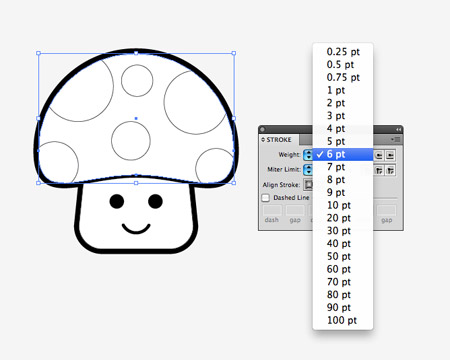
Task: Choose 4 pt stroke weight
Action: click(343, 128)
